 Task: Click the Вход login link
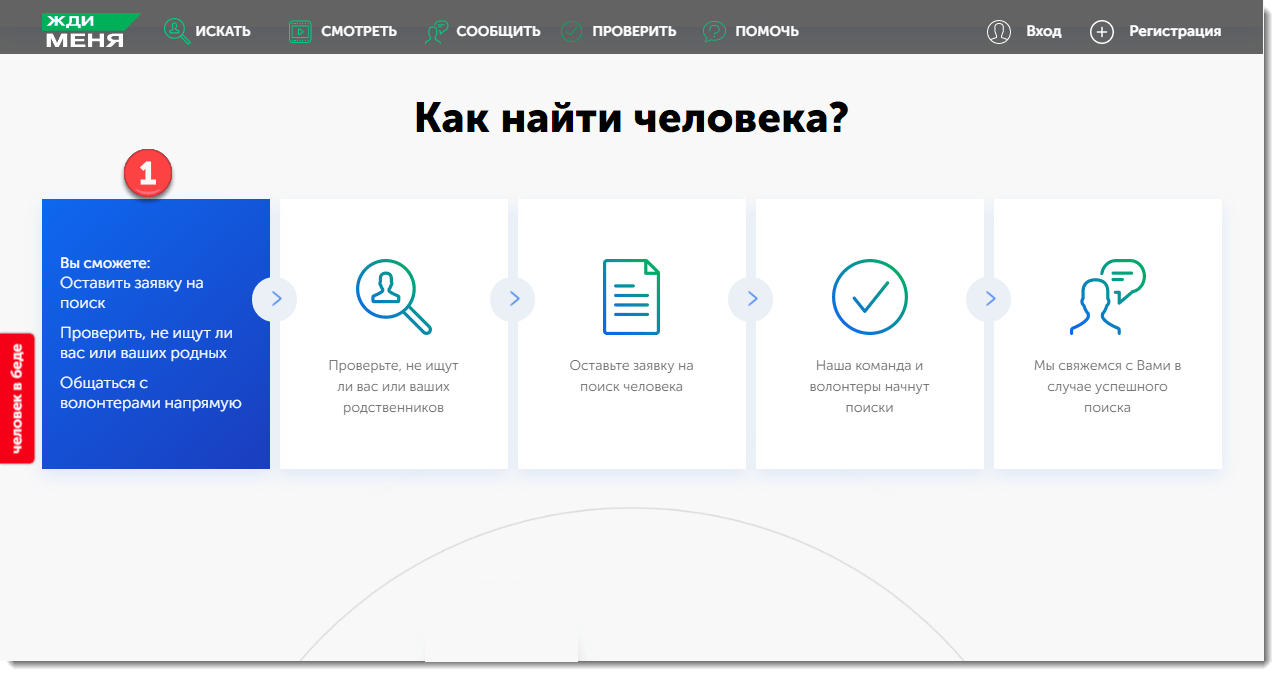(1043, 31)
